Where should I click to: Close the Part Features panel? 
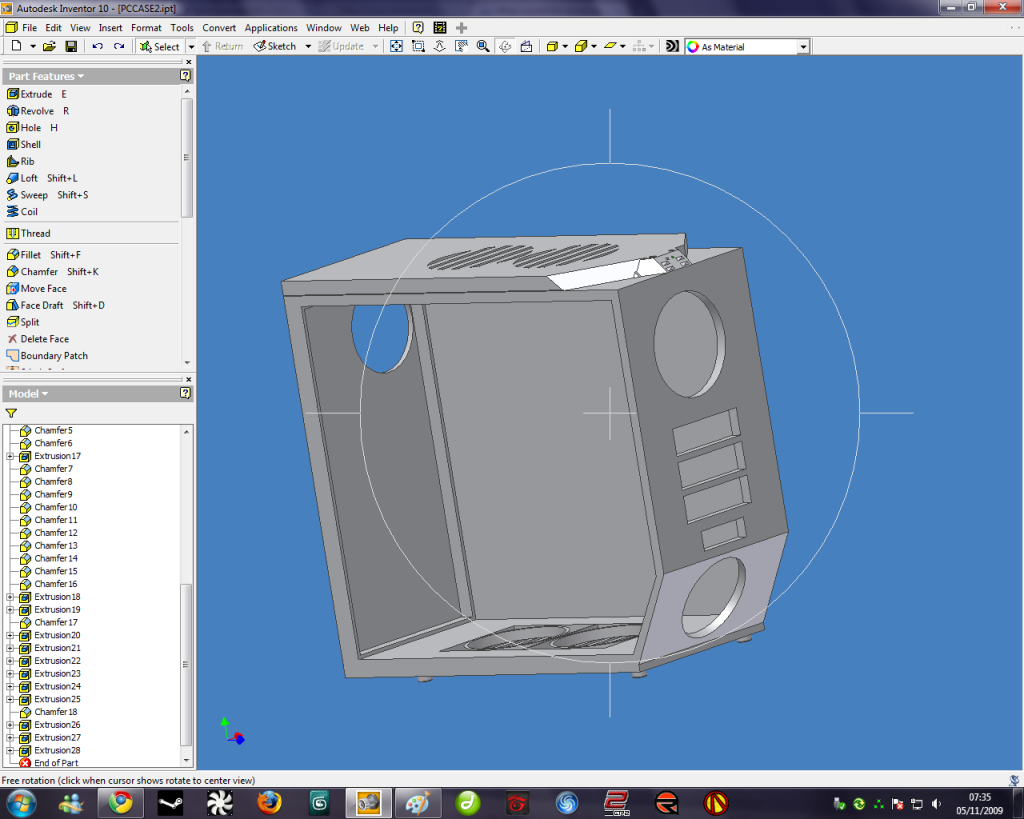(189, 62)
